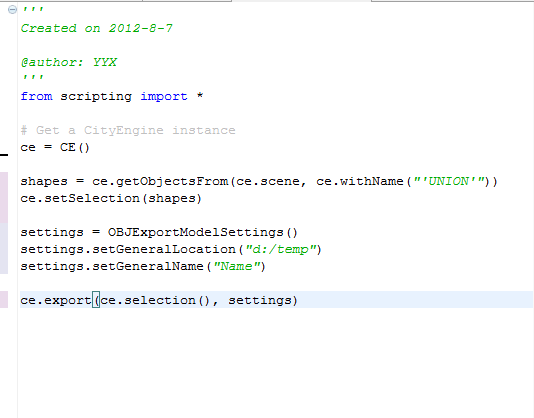Click the text 'Created on 2012-8-7'
The width and height of the screenshot is (534, 418).
coord(97,28)
